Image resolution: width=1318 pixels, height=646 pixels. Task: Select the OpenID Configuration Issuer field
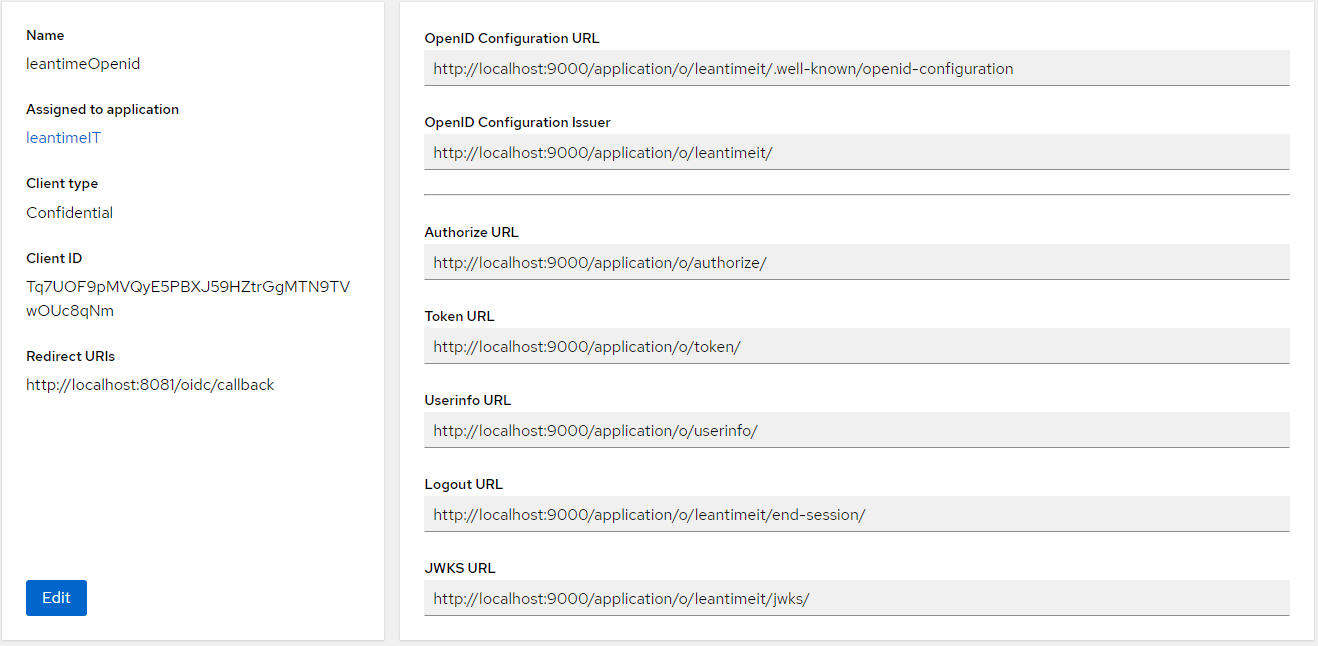click(x=855, y=152)
